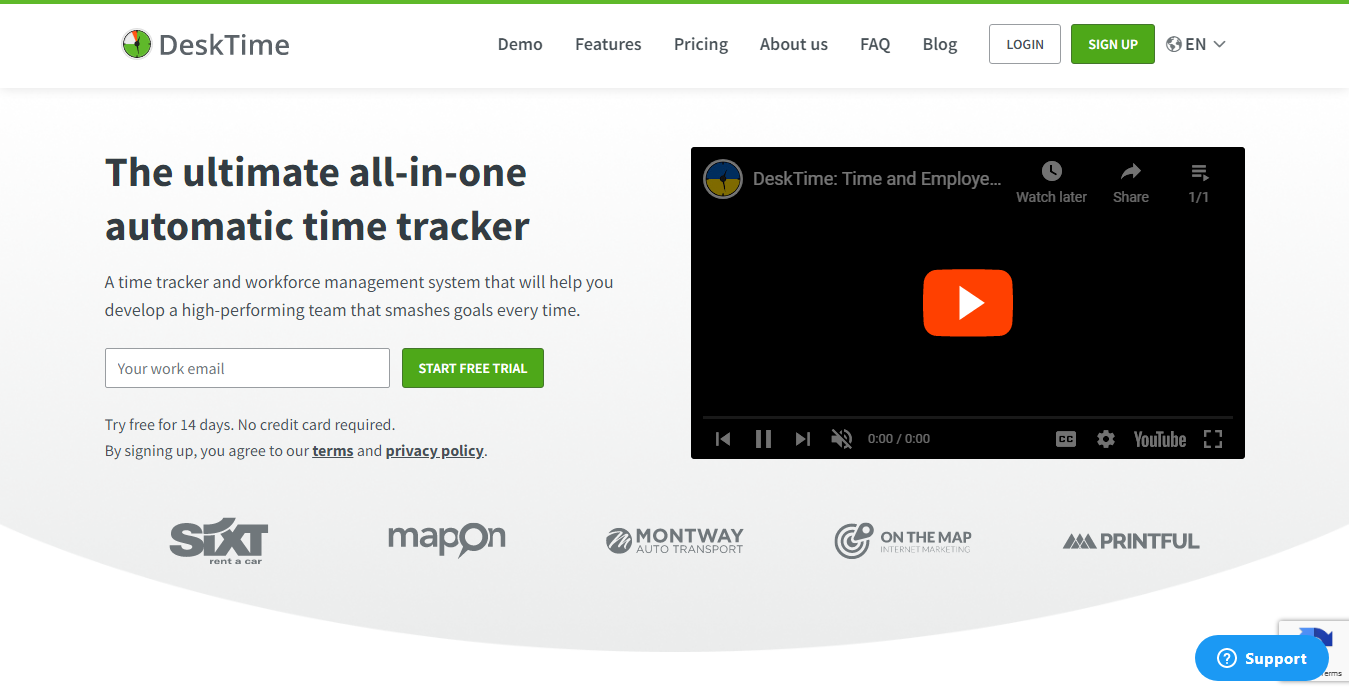
Task: Toggle closed captions on the video
Action: [1066, 439]
